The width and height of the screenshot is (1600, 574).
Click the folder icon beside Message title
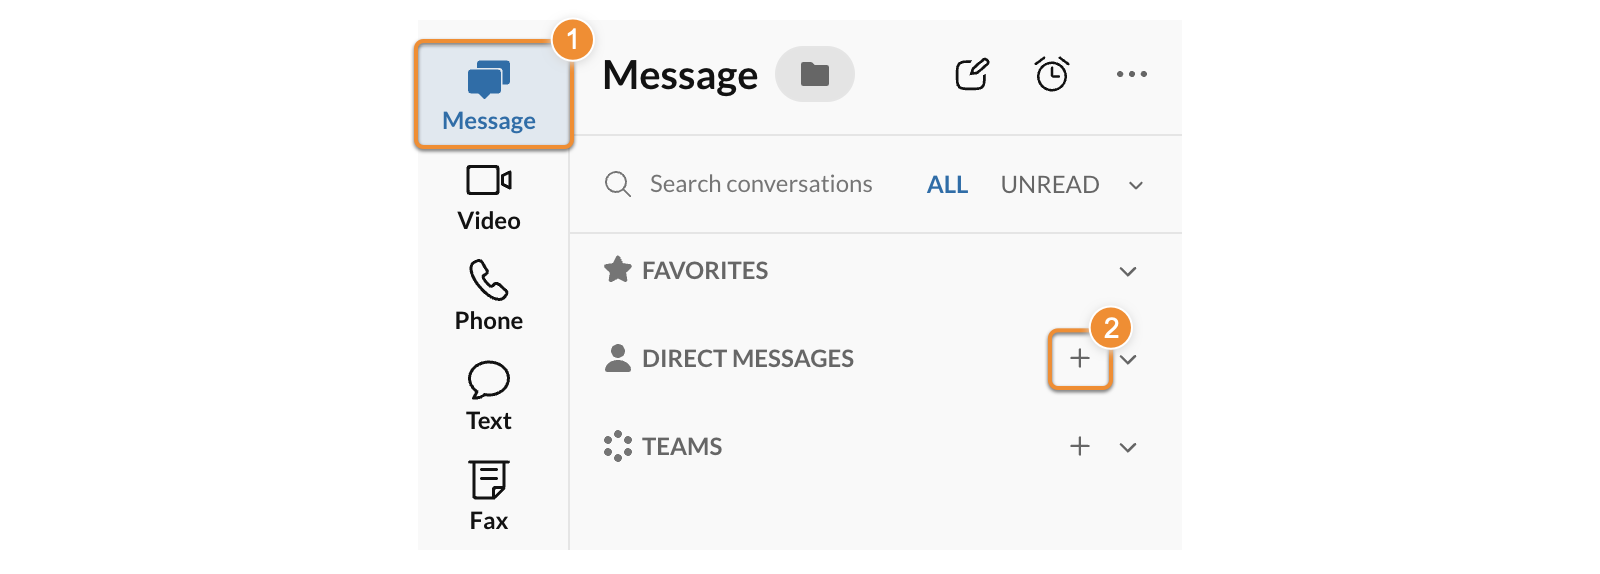point(815,74)
